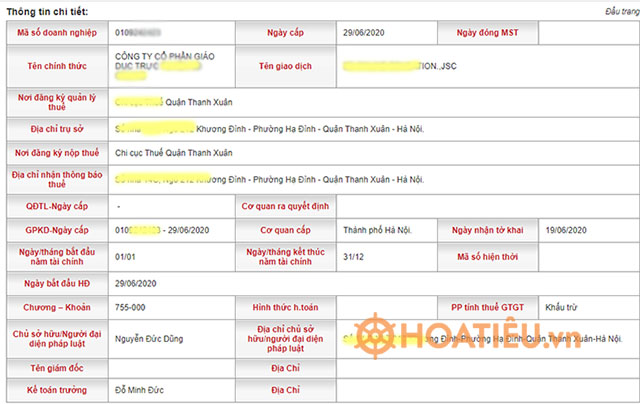Select the fiscal year end value 31/12
The height and width of the screenshot is (404, 640).
point(353,256)
